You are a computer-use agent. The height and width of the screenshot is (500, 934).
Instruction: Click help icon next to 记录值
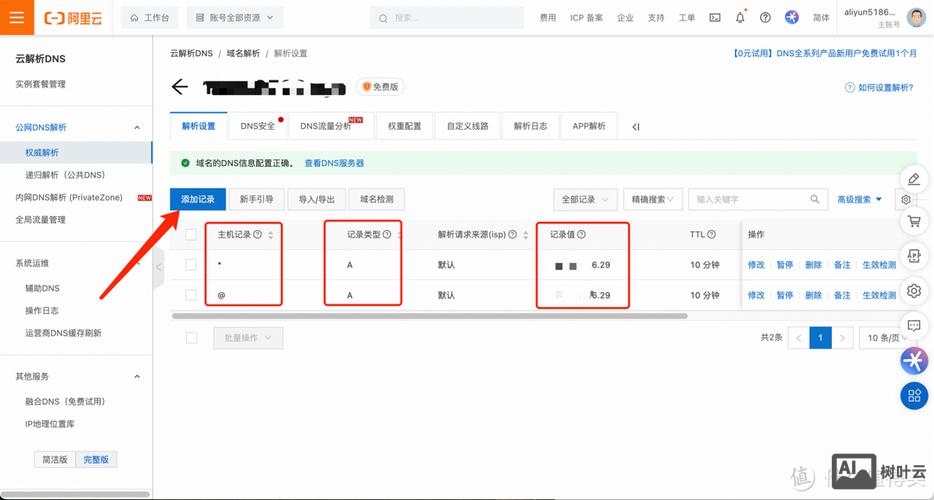[x=581, y=234]
